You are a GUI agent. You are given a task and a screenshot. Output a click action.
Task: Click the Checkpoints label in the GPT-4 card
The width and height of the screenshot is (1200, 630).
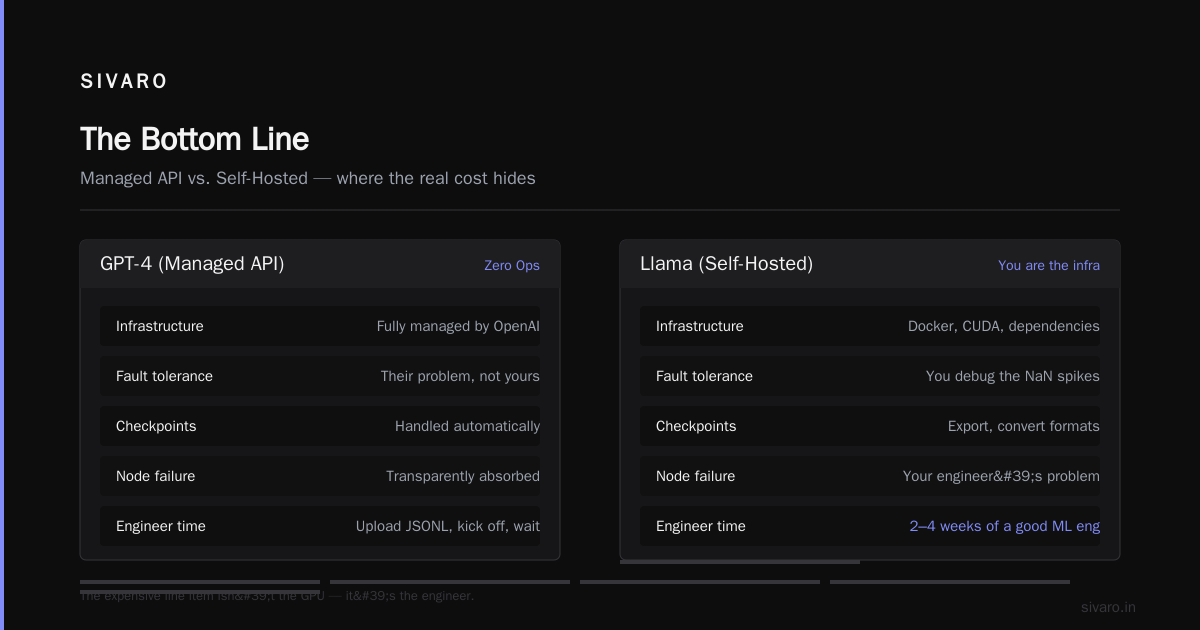tap(156, 426)
